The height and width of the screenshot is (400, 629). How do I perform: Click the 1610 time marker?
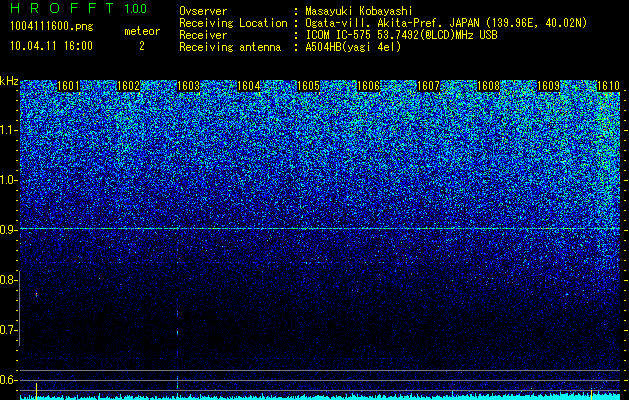(x=608, y=86)
